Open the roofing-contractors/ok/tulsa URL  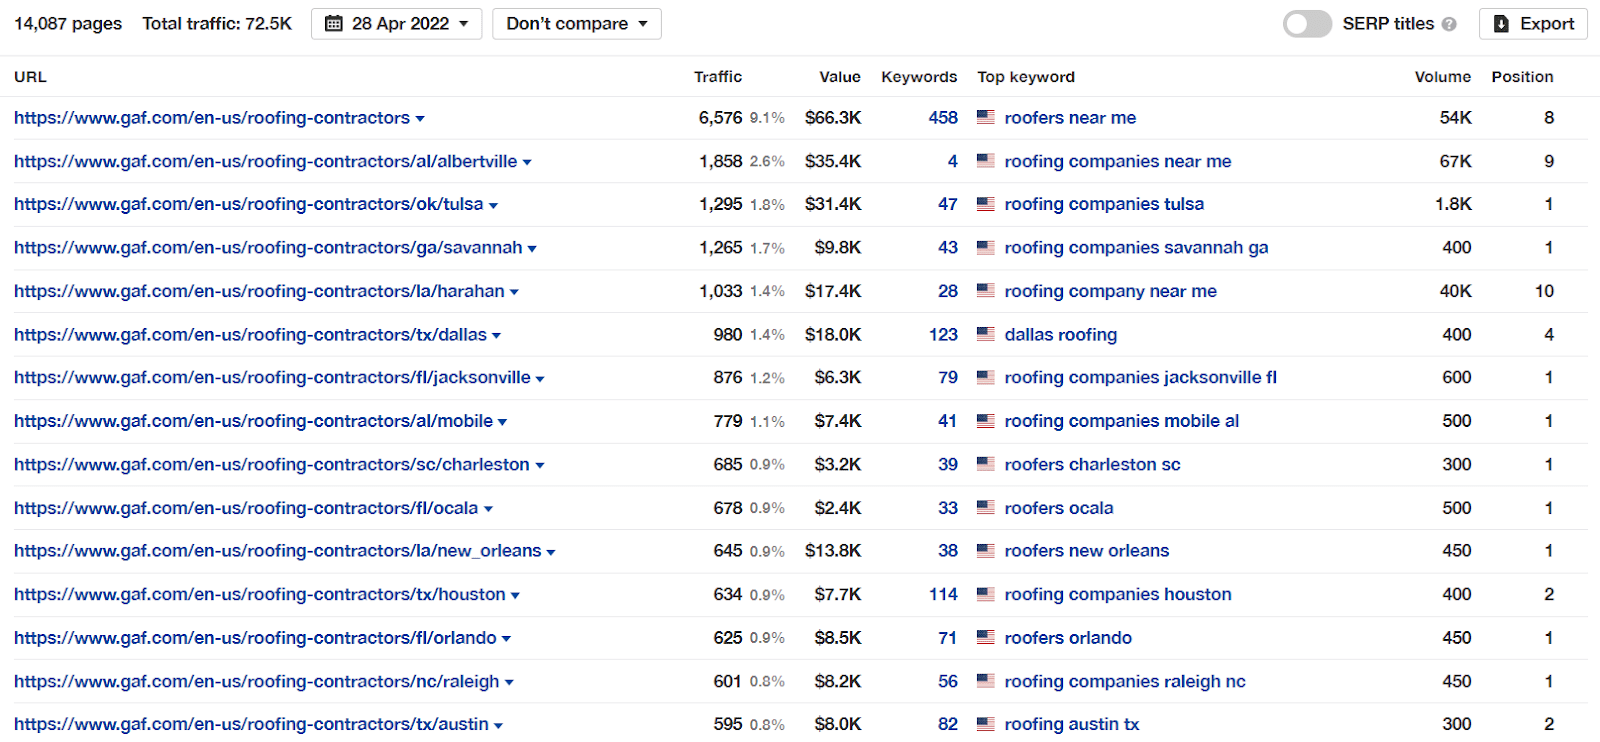248,204
